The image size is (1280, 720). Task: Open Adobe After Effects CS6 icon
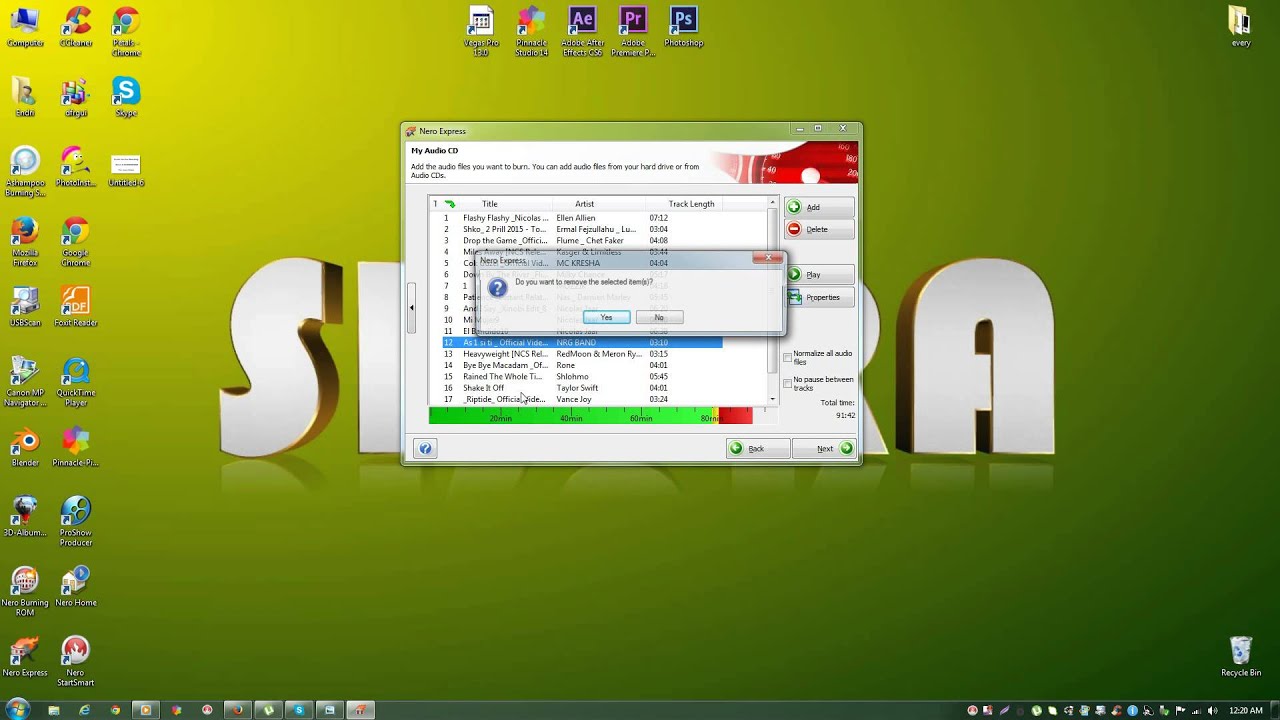click(582, 32)
